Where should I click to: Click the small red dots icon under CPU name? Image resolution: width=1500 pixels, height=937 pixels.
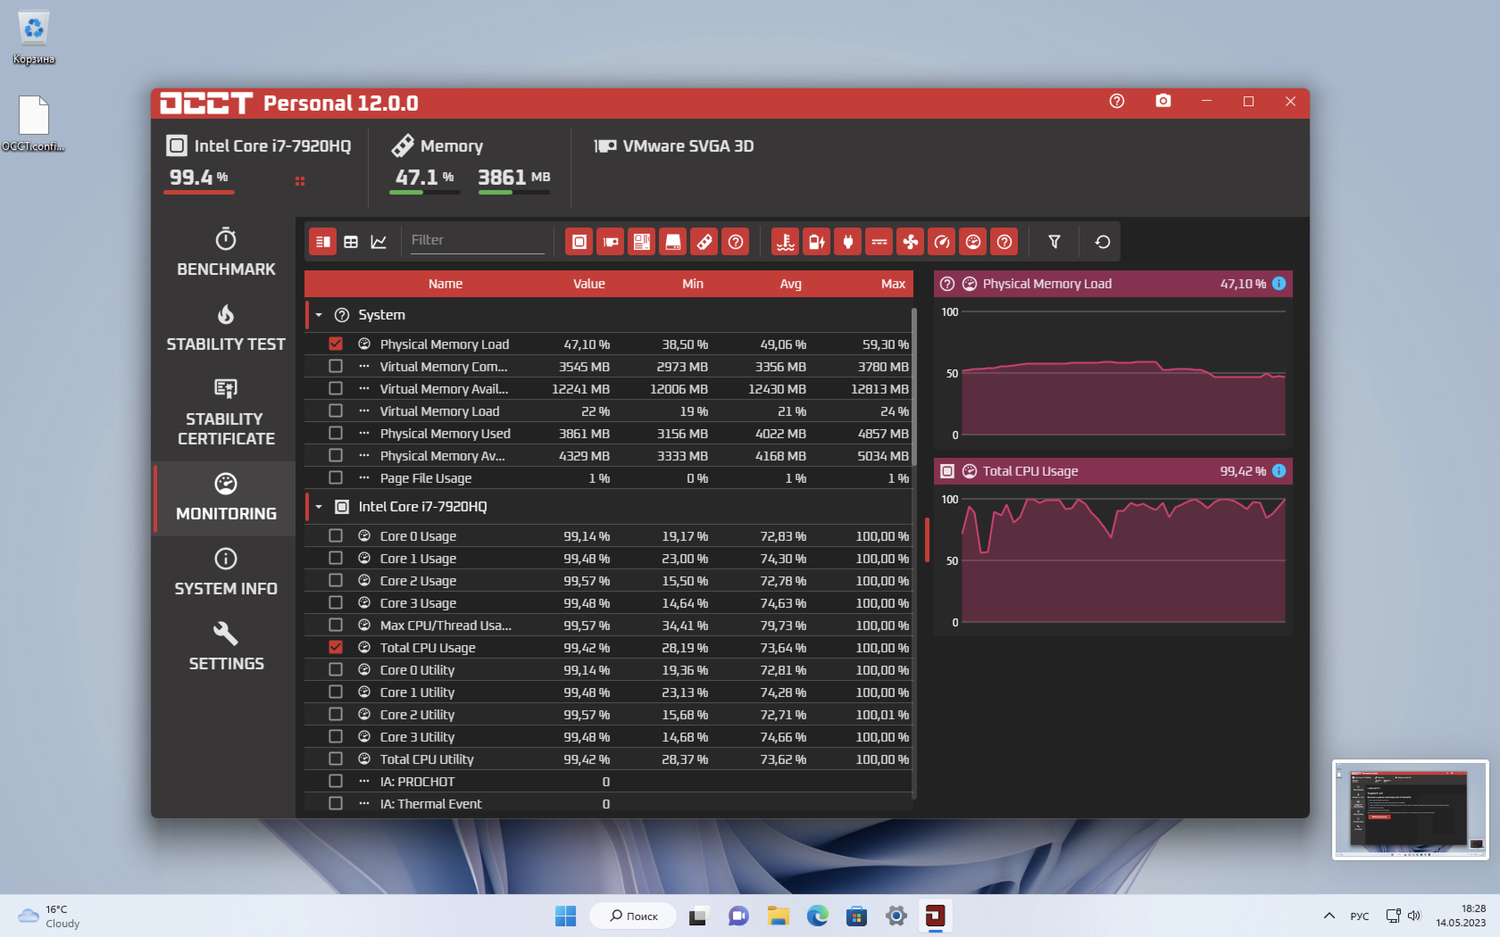point(300,181)
